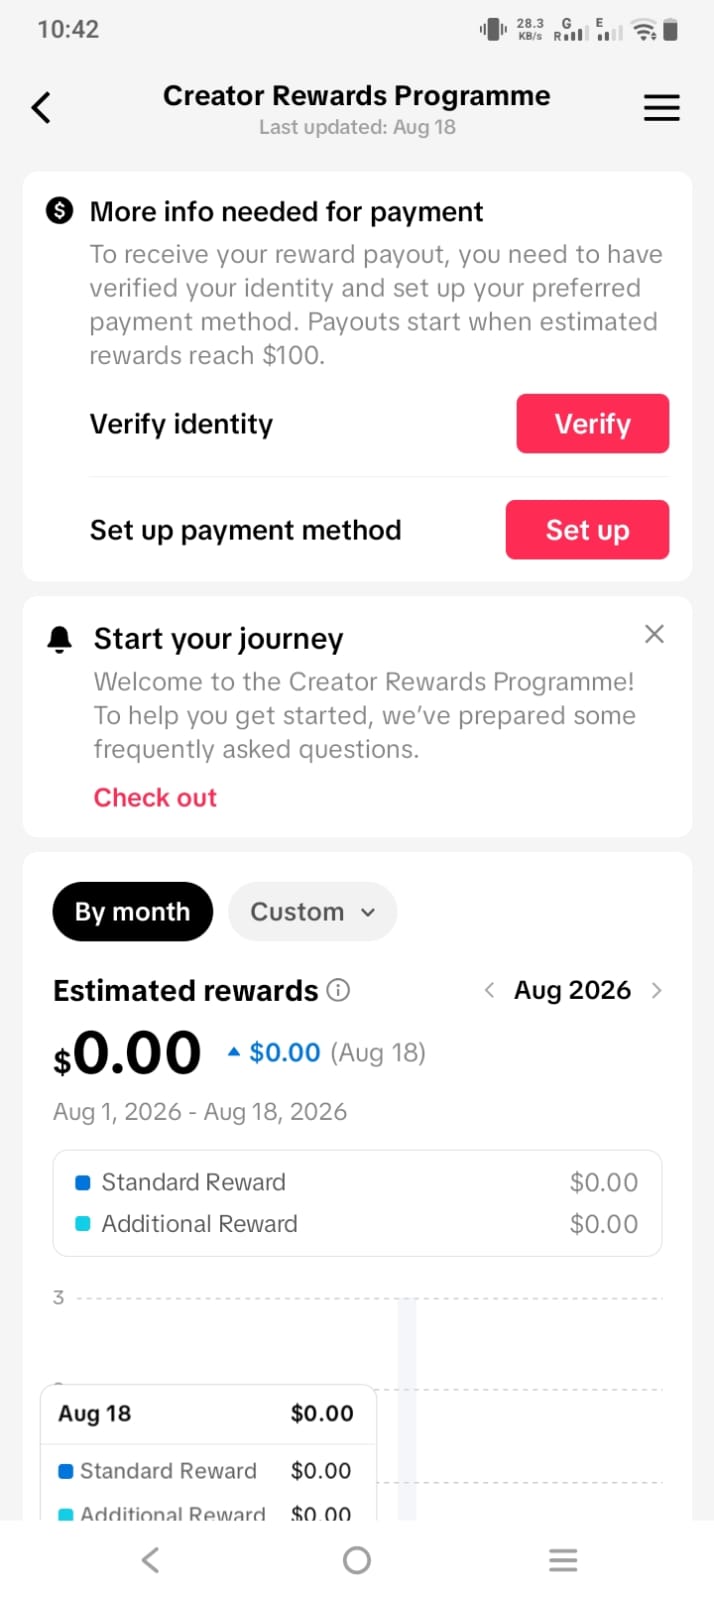Viewport: 714px width, 1599px height.
Task: Click the Set up payment button
Action: pyautogui.click(x=587, y=529)
